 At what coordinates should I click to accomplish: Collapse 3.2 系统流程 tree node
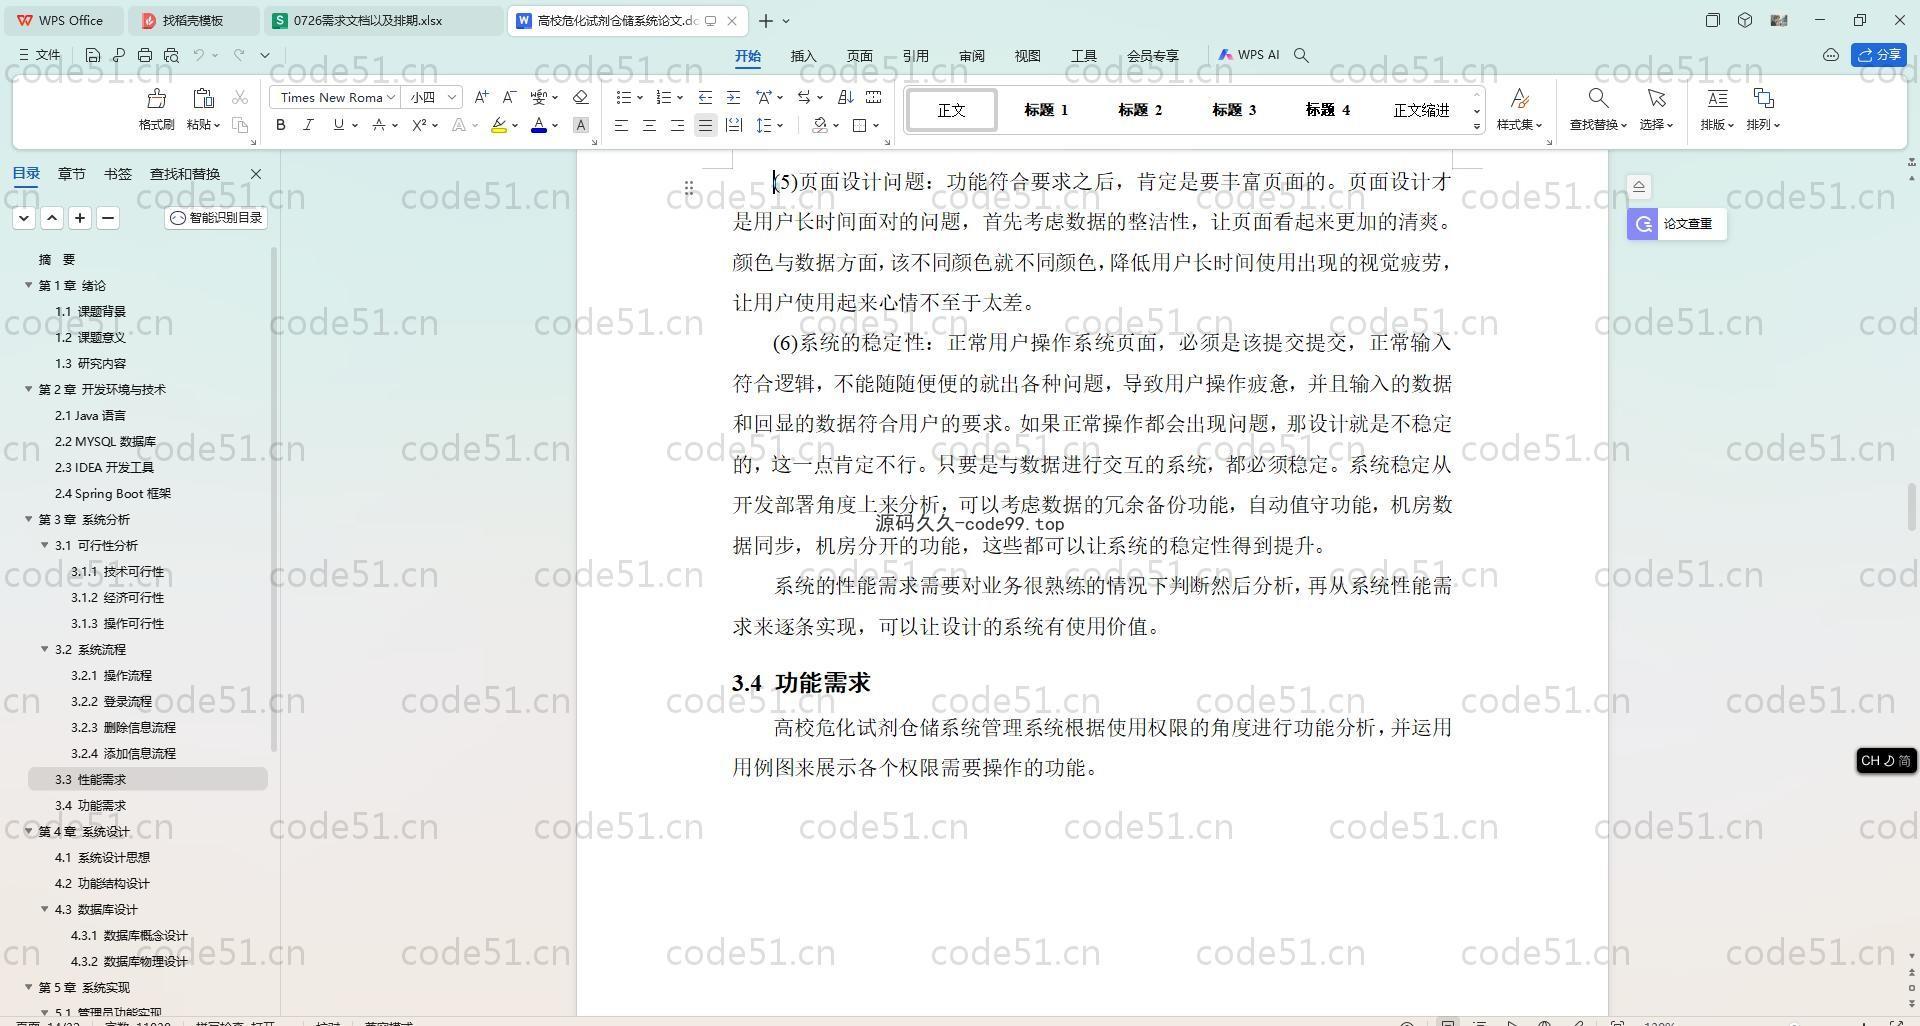pos(45,649)
